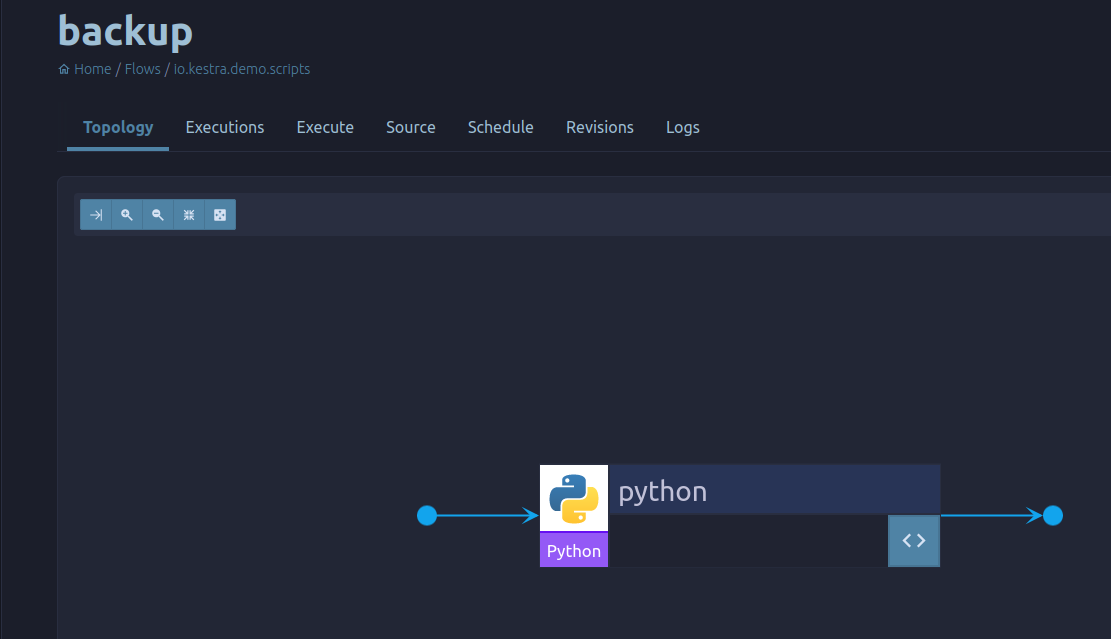This screenshot has width=1111, height=639.
Task: Open the Logs tab
Action: [x=683, y=128]
